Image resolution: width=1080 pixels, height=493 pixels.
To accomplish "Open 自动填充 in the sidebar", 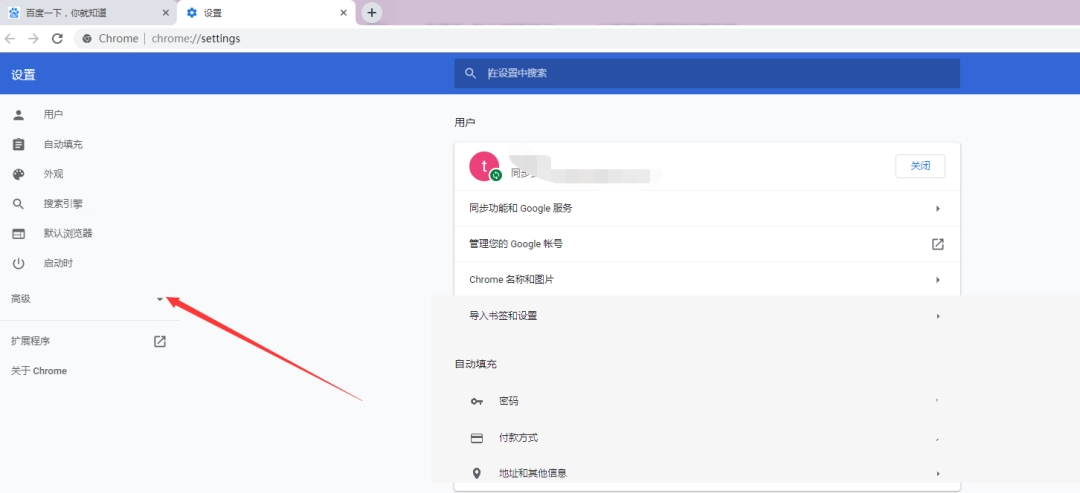I will point(63,145).
